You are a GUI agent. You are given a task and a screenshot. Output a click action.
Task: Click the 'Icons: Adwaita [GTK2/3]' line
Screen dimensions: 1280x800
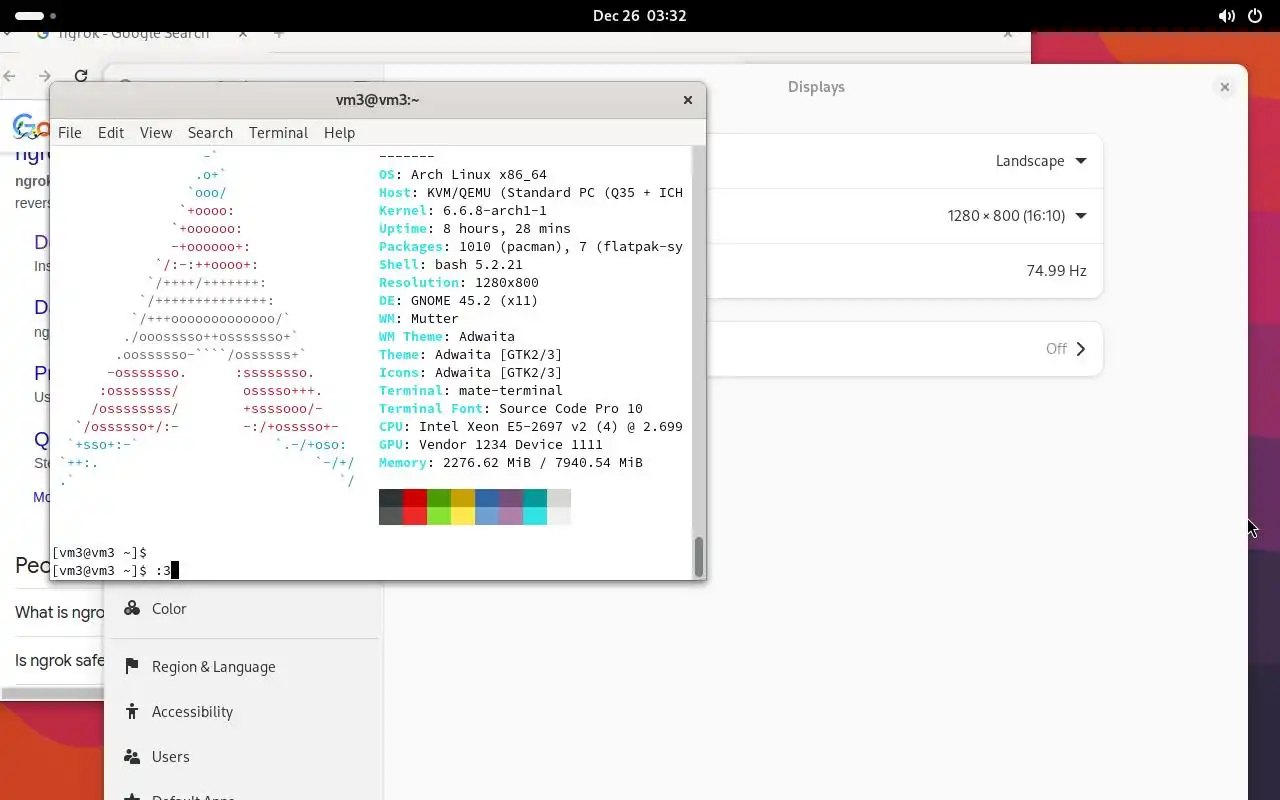pos(471,372)
